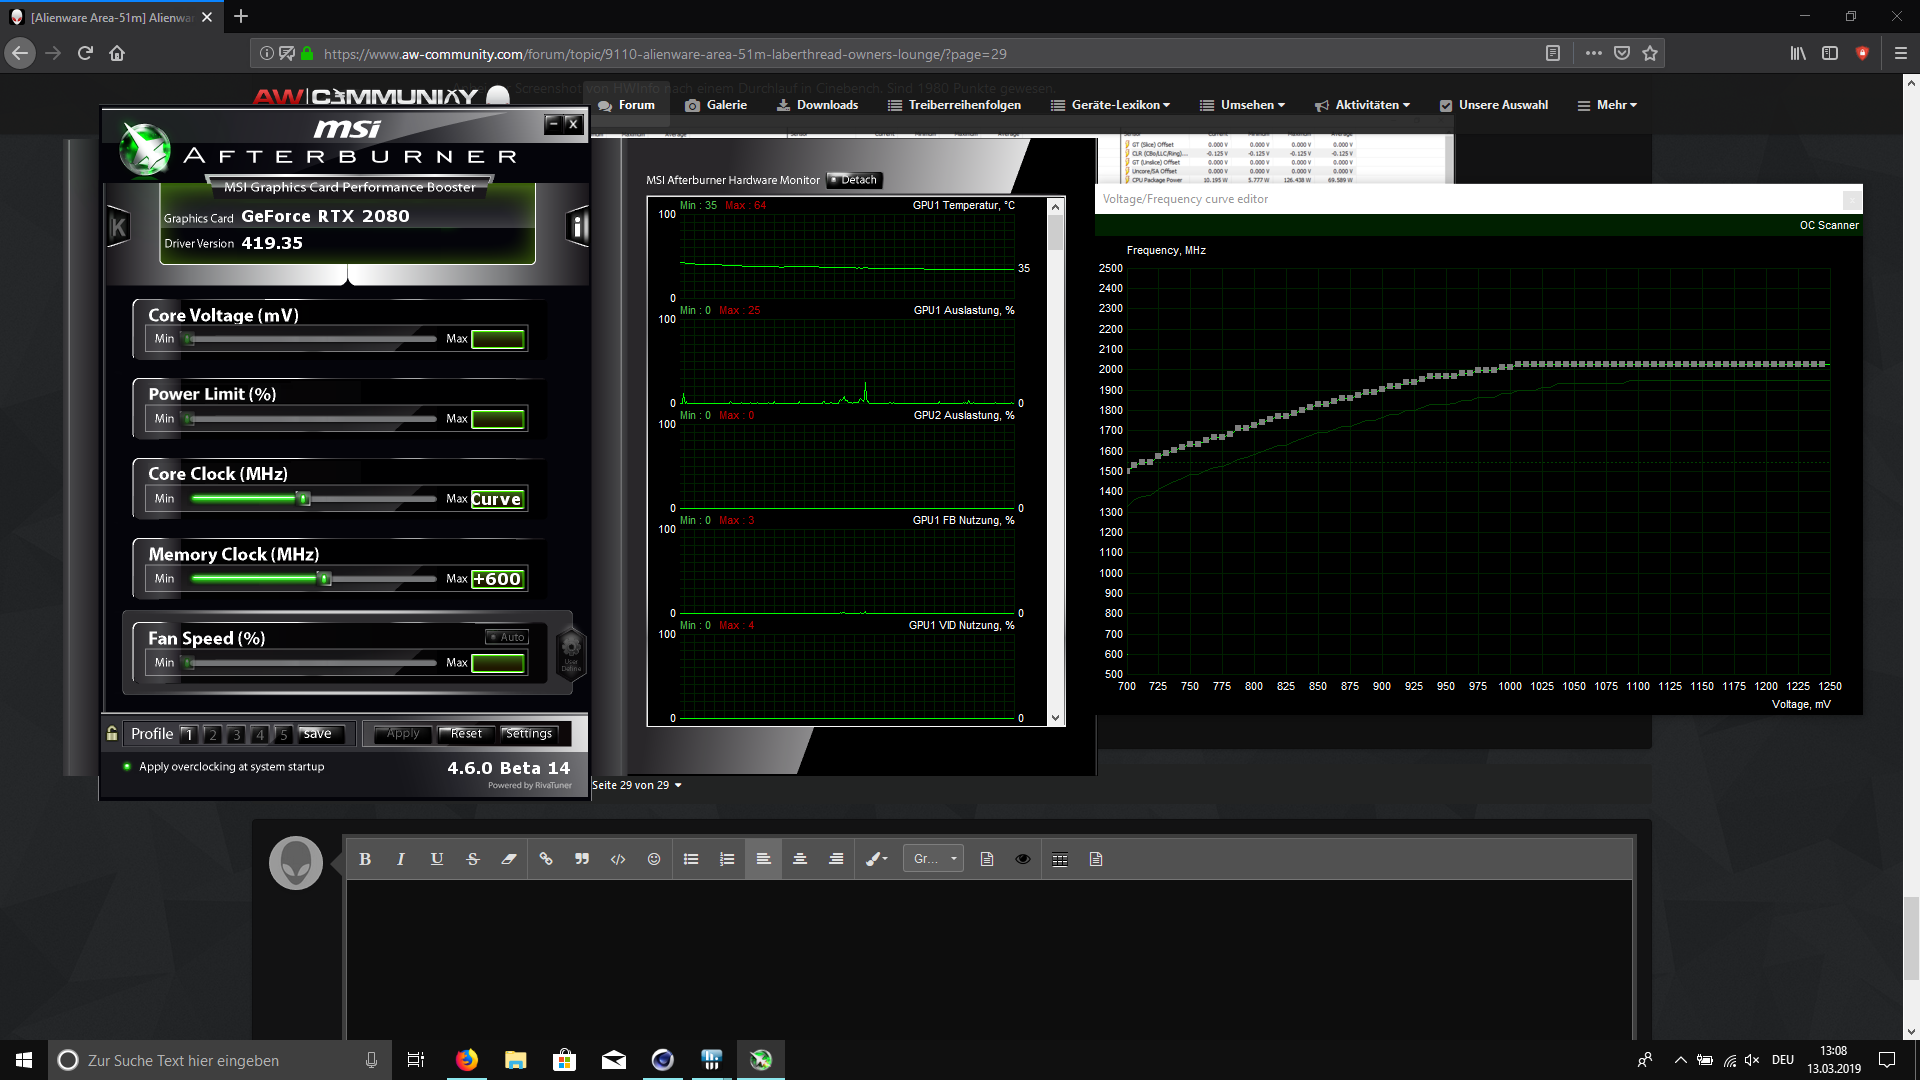
Task: Toggle the editor preview eye icon
Action: [x=1023, y=859]
